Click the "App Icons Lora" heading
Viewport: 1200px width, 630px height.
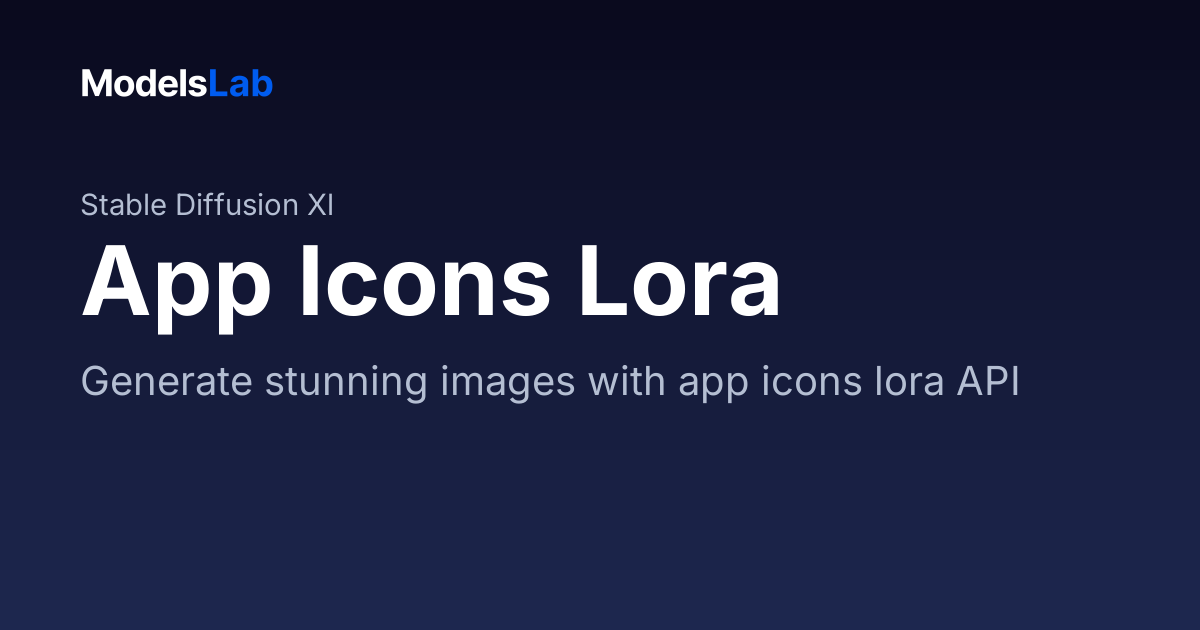coord(431,283)
